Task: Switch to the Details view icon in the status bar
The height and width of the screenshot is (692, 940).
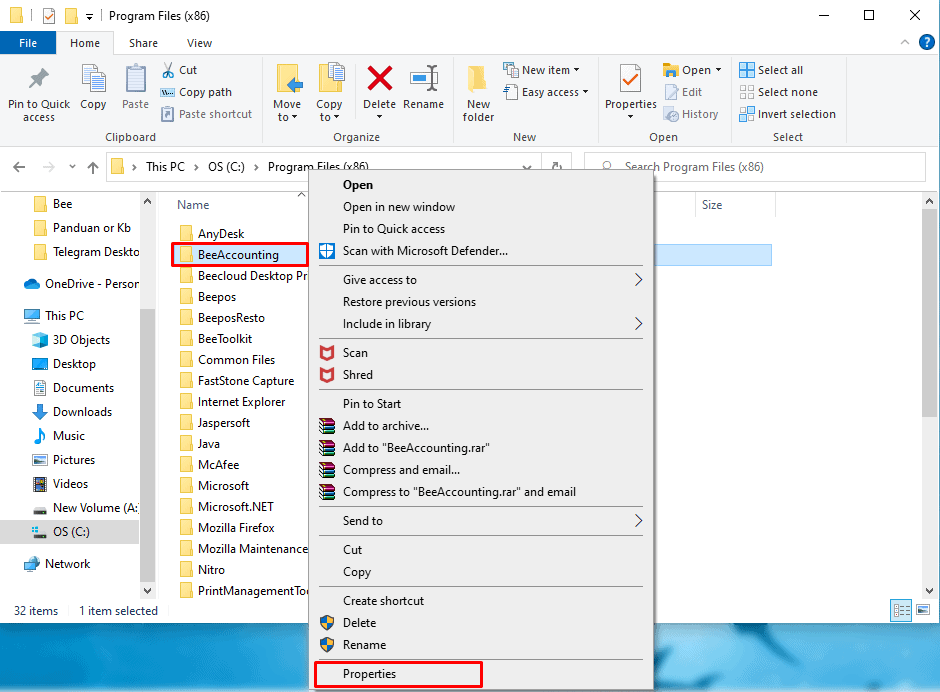Action: point(901,610)
